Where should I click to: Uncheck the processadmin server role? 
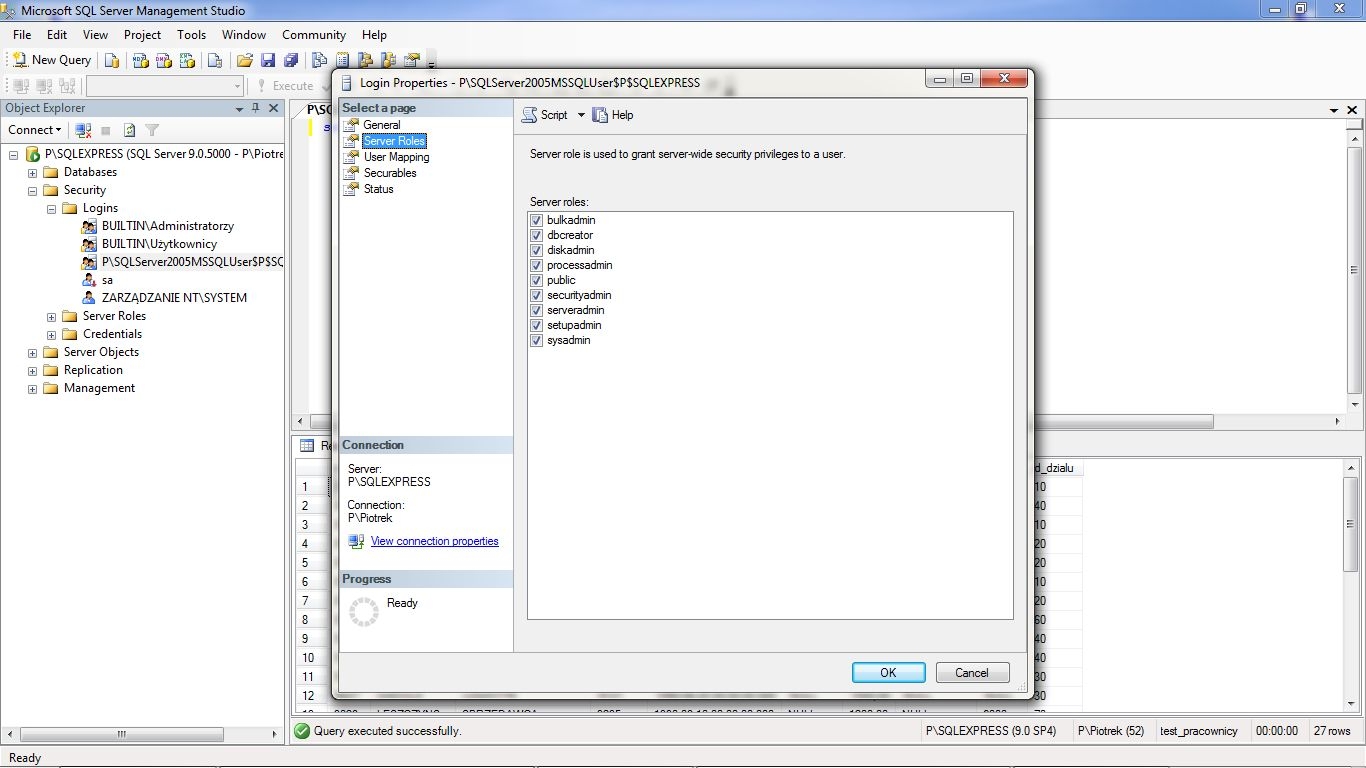tap(537, 265)
